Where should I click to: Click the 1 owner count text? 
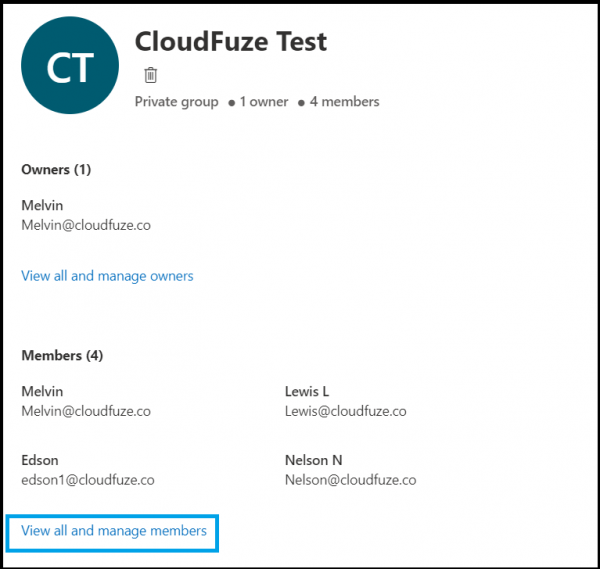coord(264,102)
